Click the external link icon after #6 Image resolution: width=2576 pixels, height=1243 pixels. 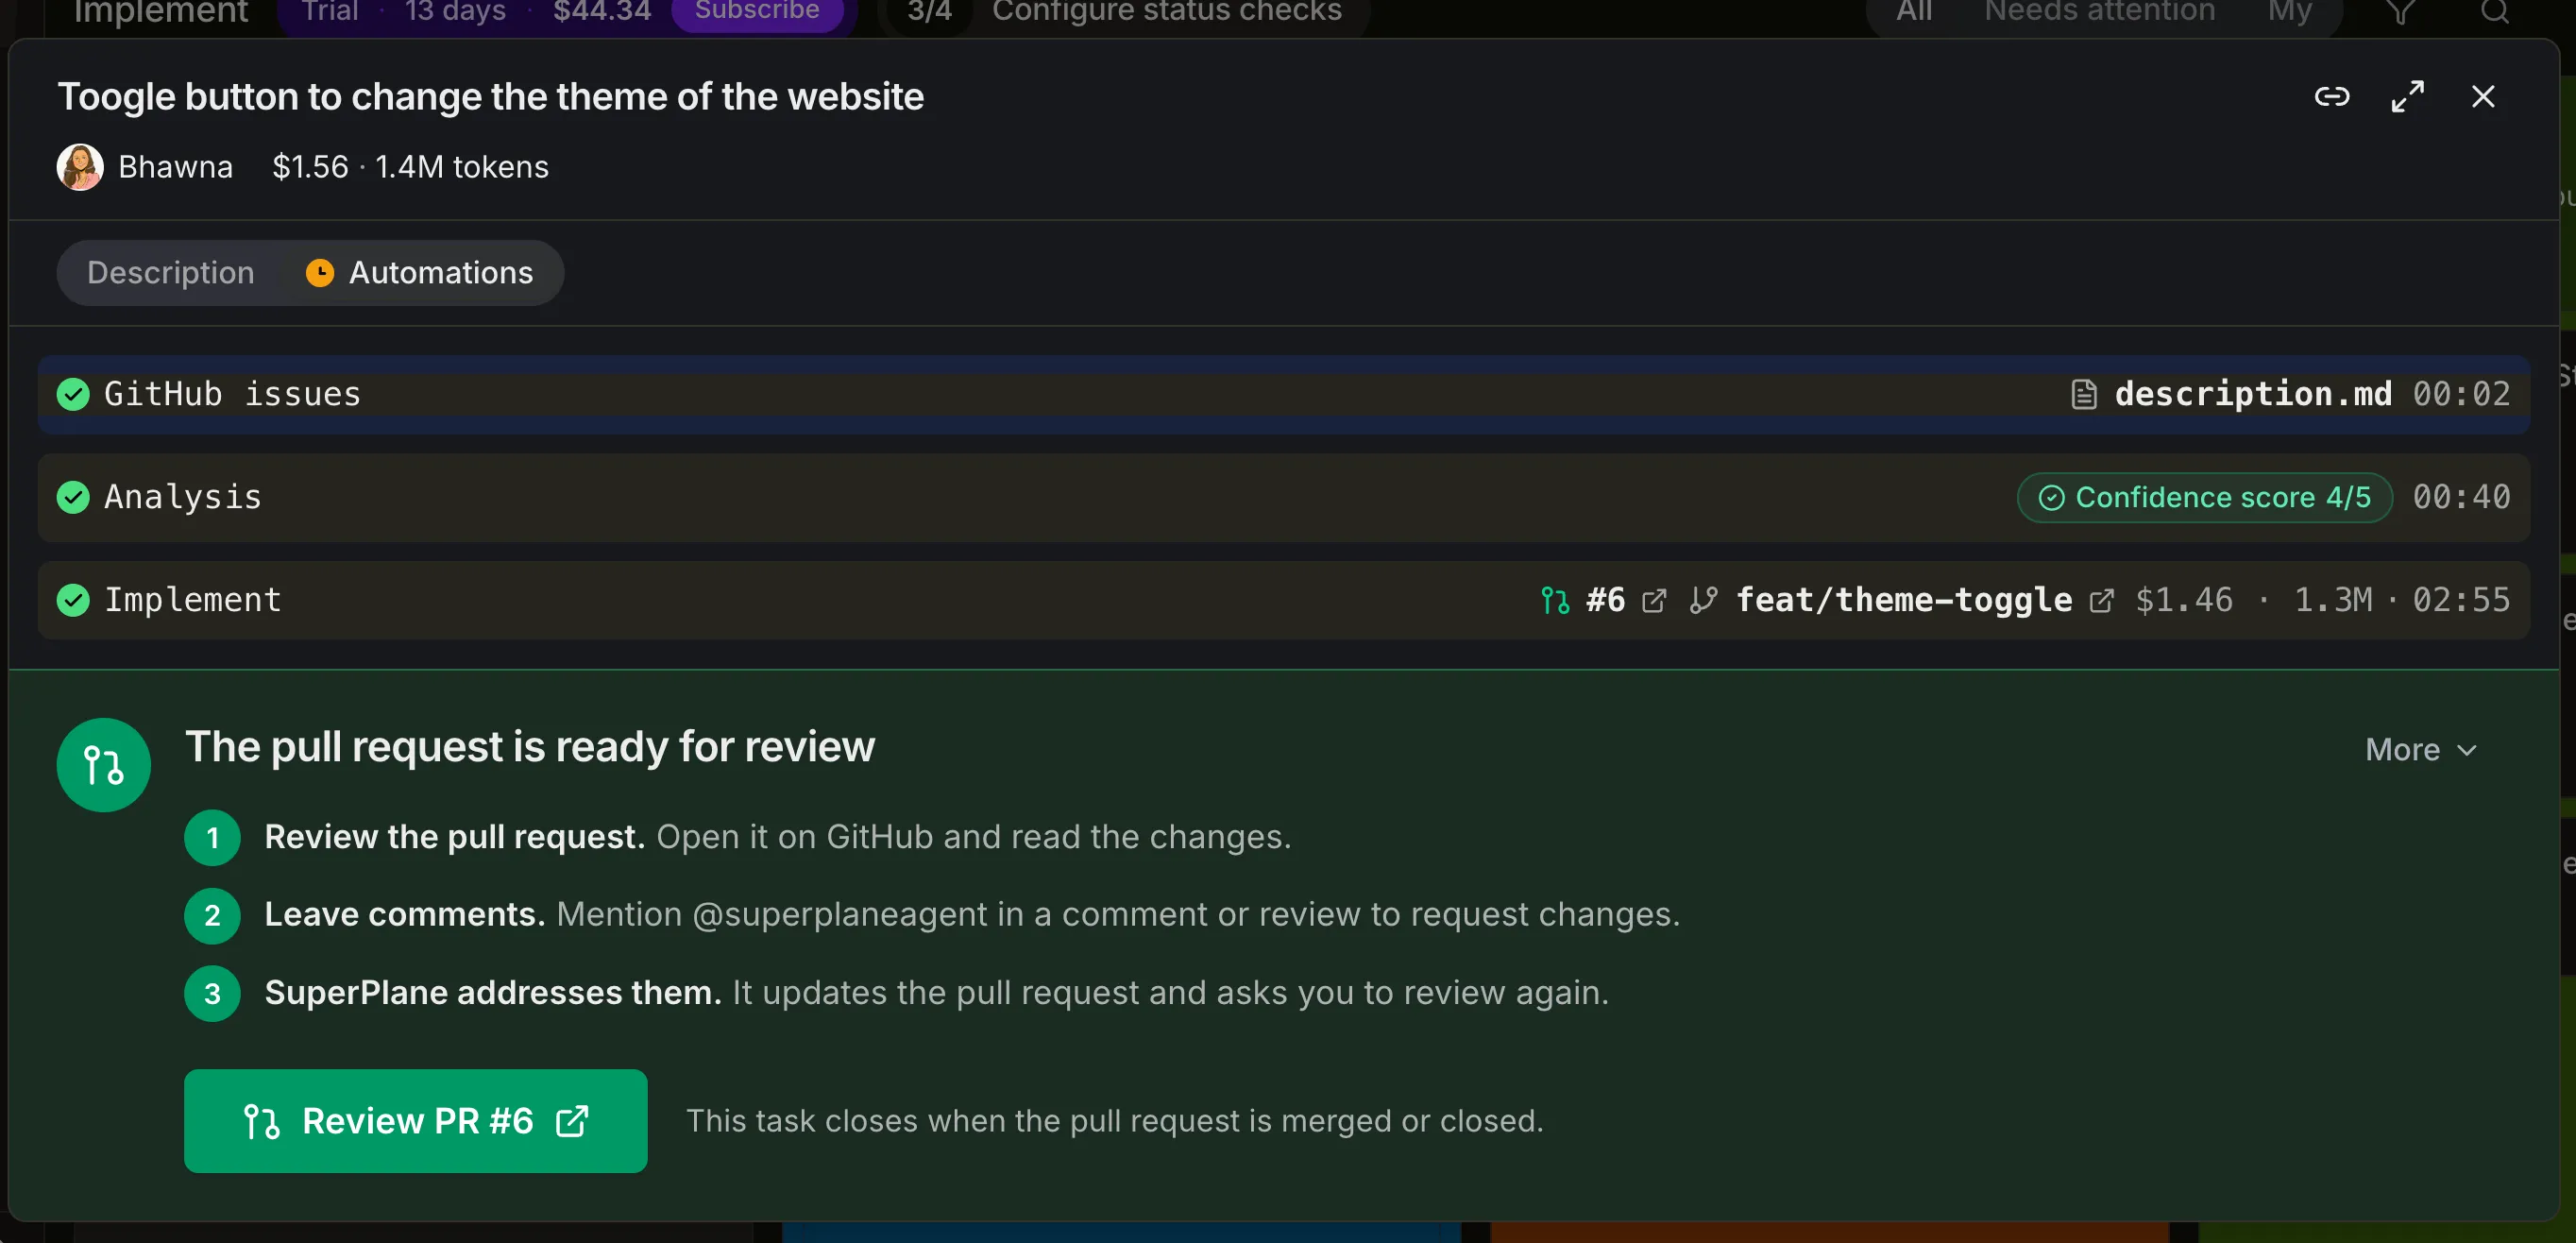pyautogui.click(x=1655, y=600)
